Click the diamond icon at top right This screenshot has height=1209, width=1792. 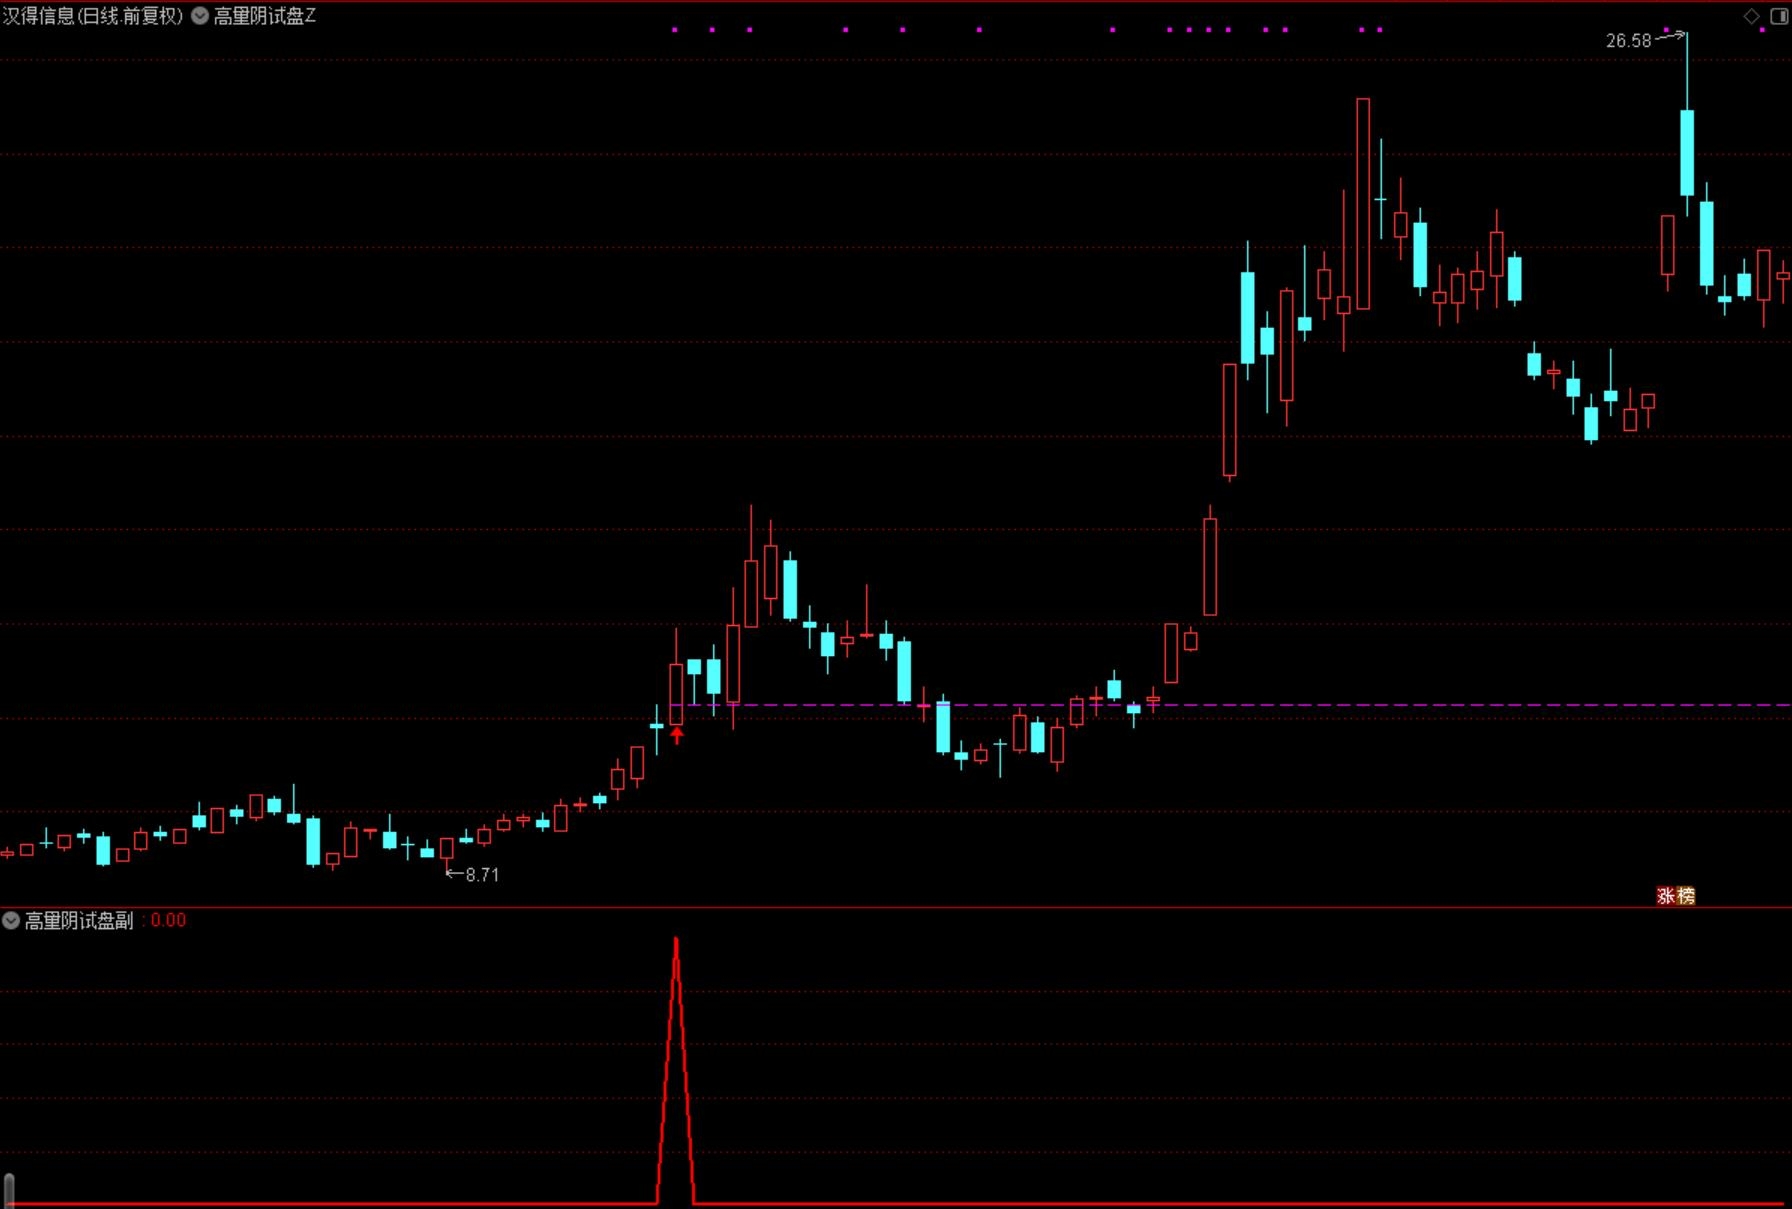click(1751, 16)
